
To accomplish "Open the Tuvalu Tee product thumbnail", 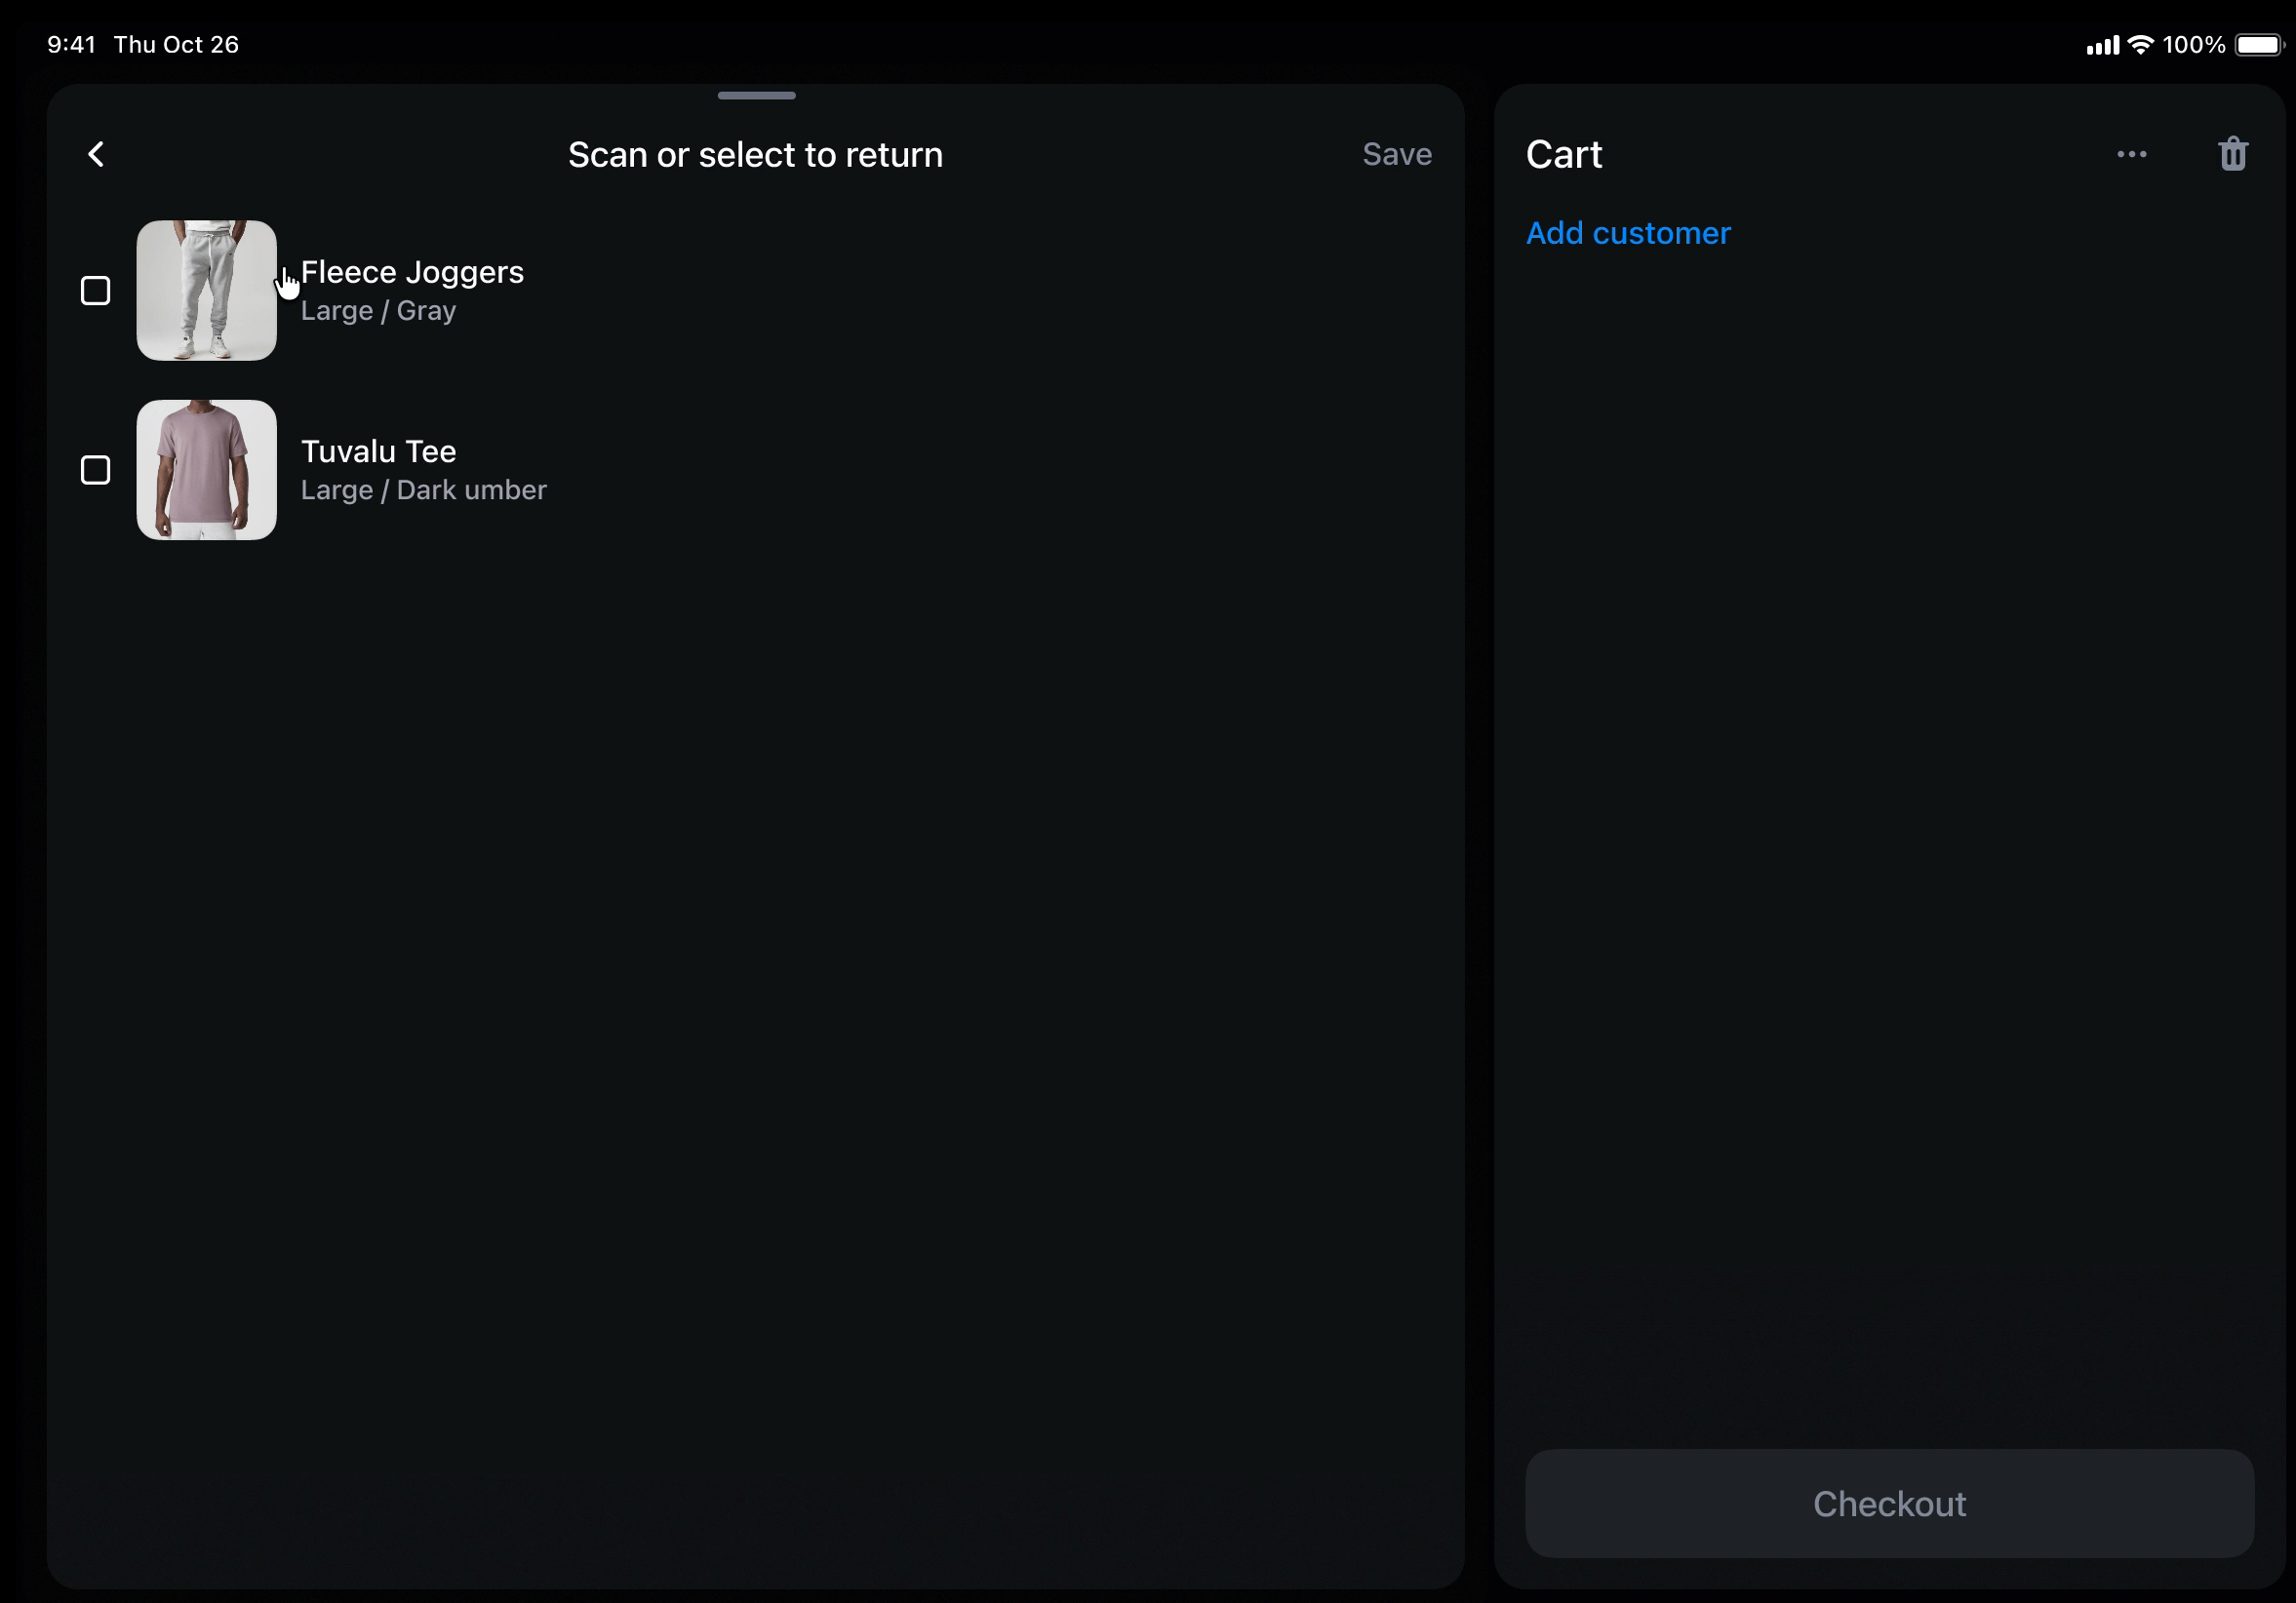I will pyautogui.click(x=206, y=470).
